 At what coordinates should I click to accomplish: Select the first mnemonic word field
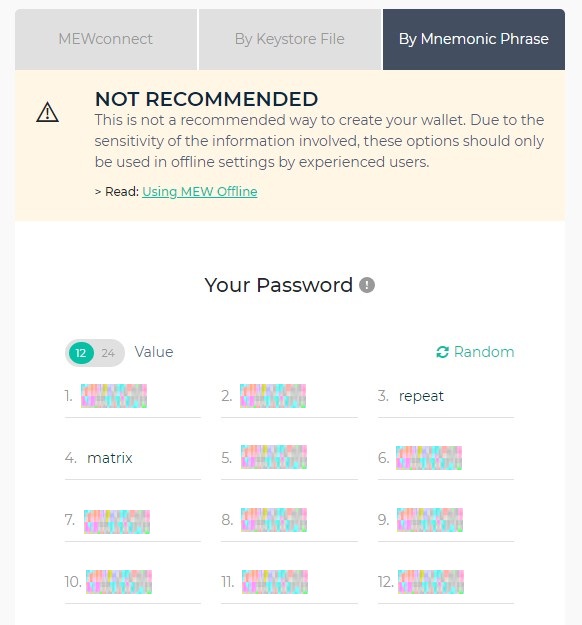pyautogui.click(x=133, y=396)
